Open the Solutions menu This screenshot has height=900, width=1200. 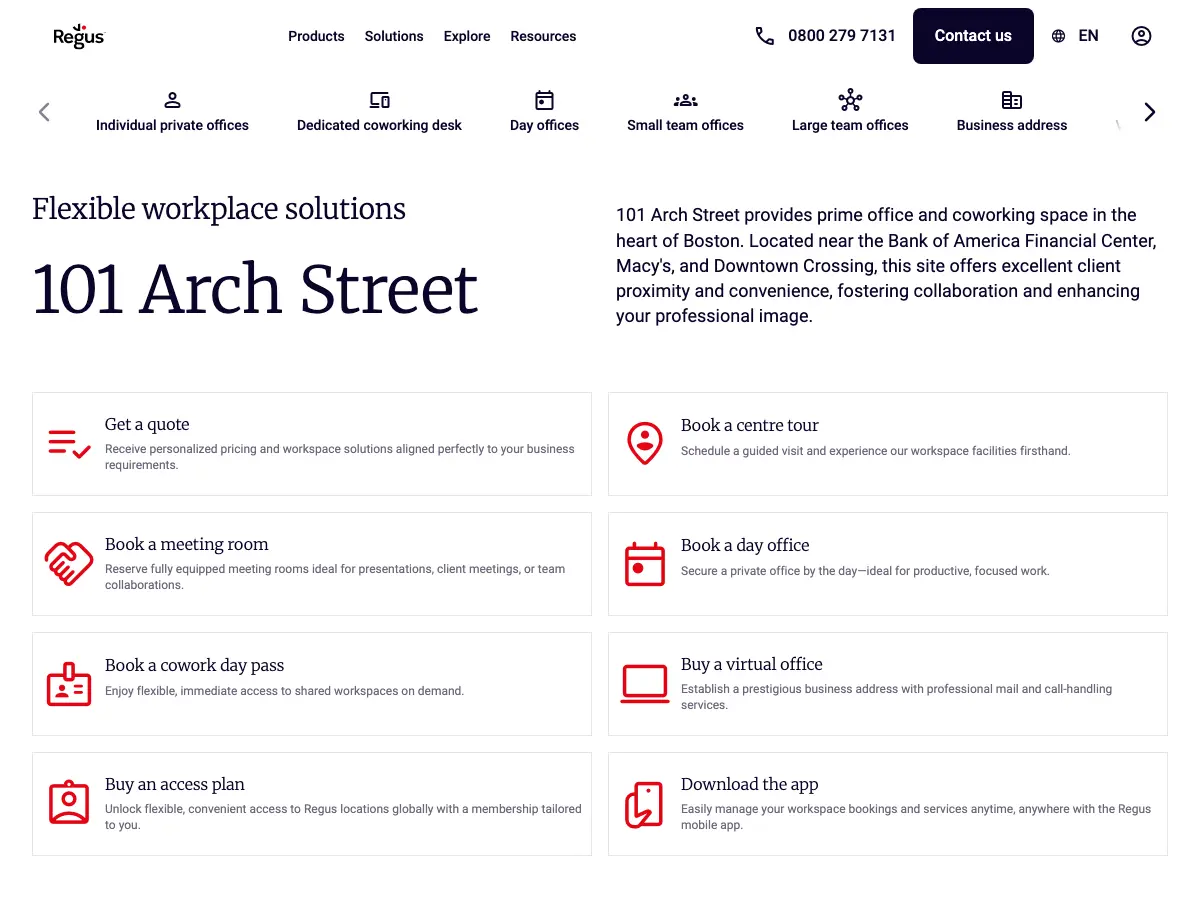click(x=394, y=36)
